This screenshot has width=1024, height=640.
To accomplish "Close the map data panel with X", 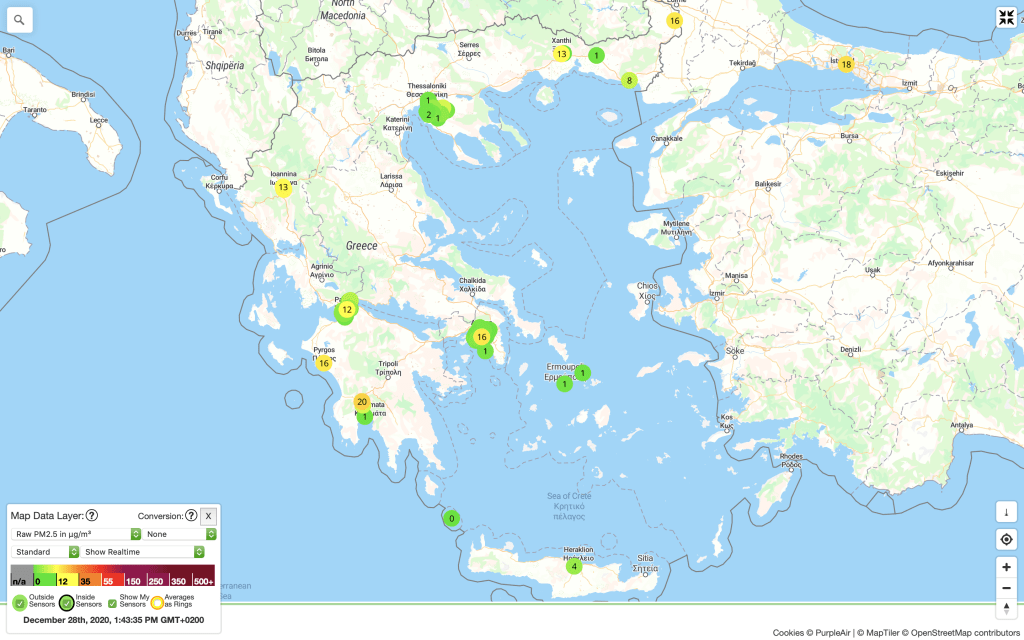I will [x=208, y=516].
